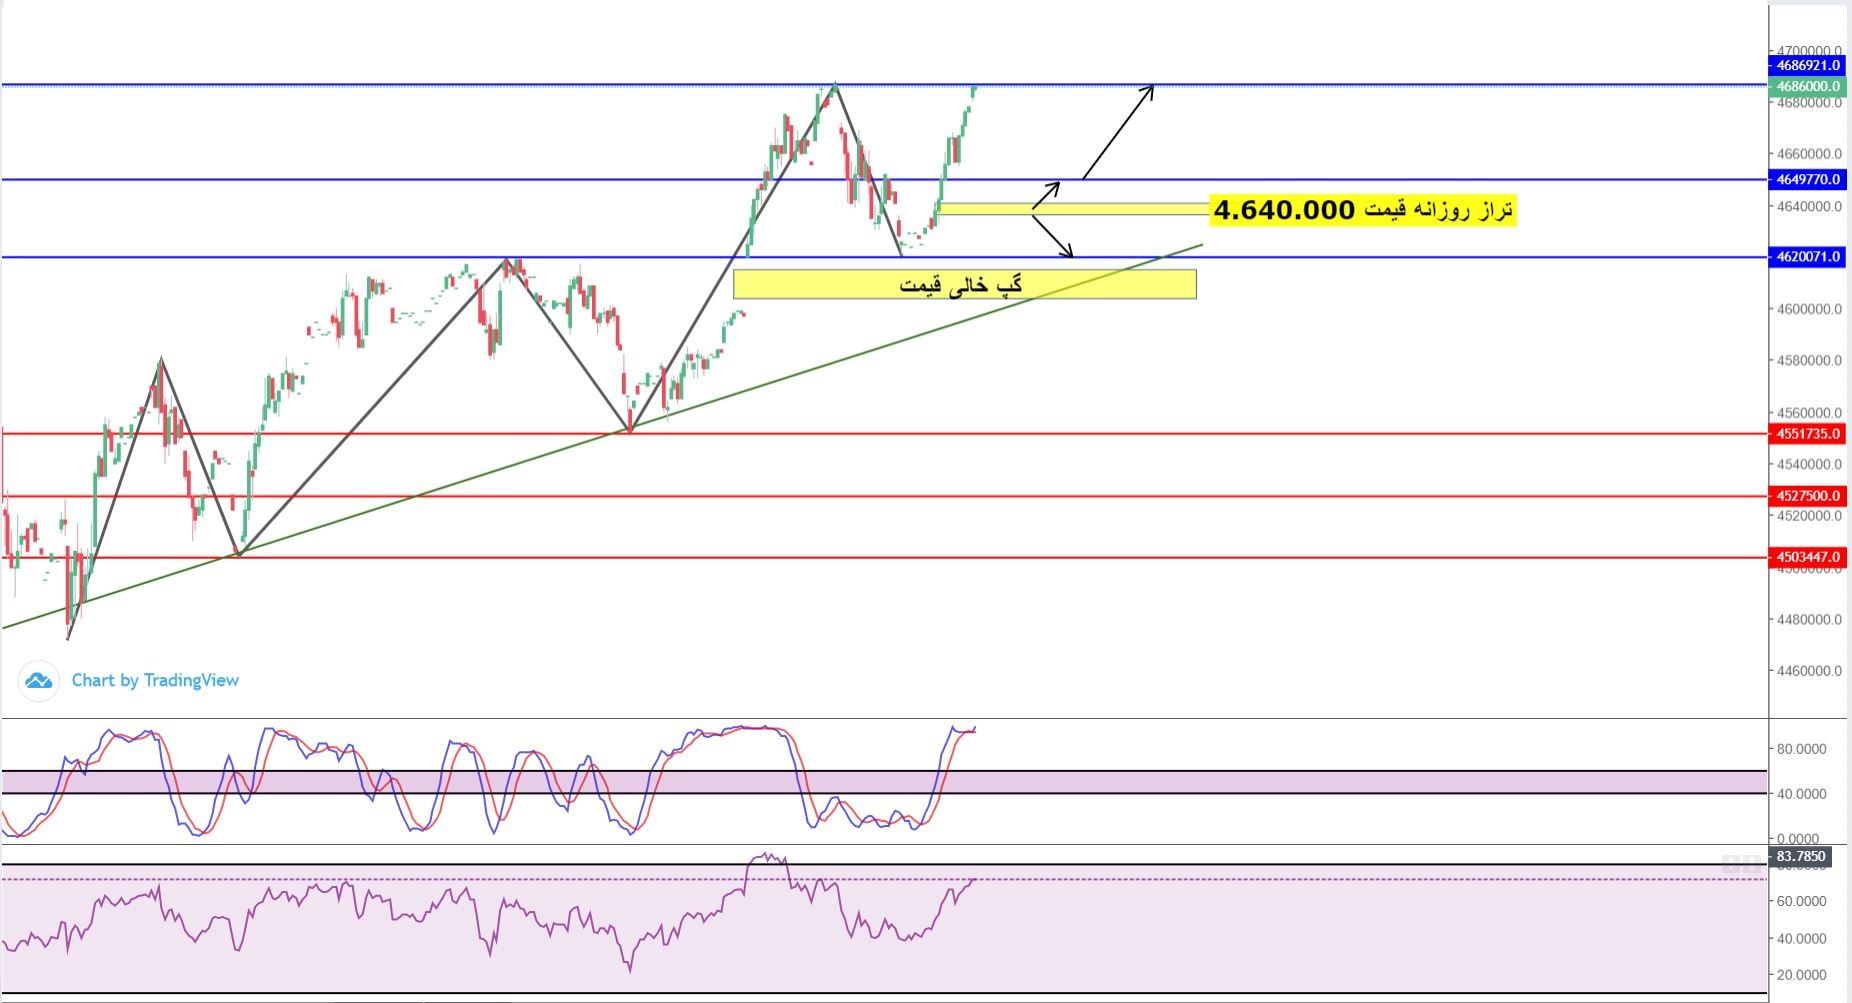Select the red 4551735.0 price label
Screen dimensions: 1852x1003
(x=1806, y=434)
